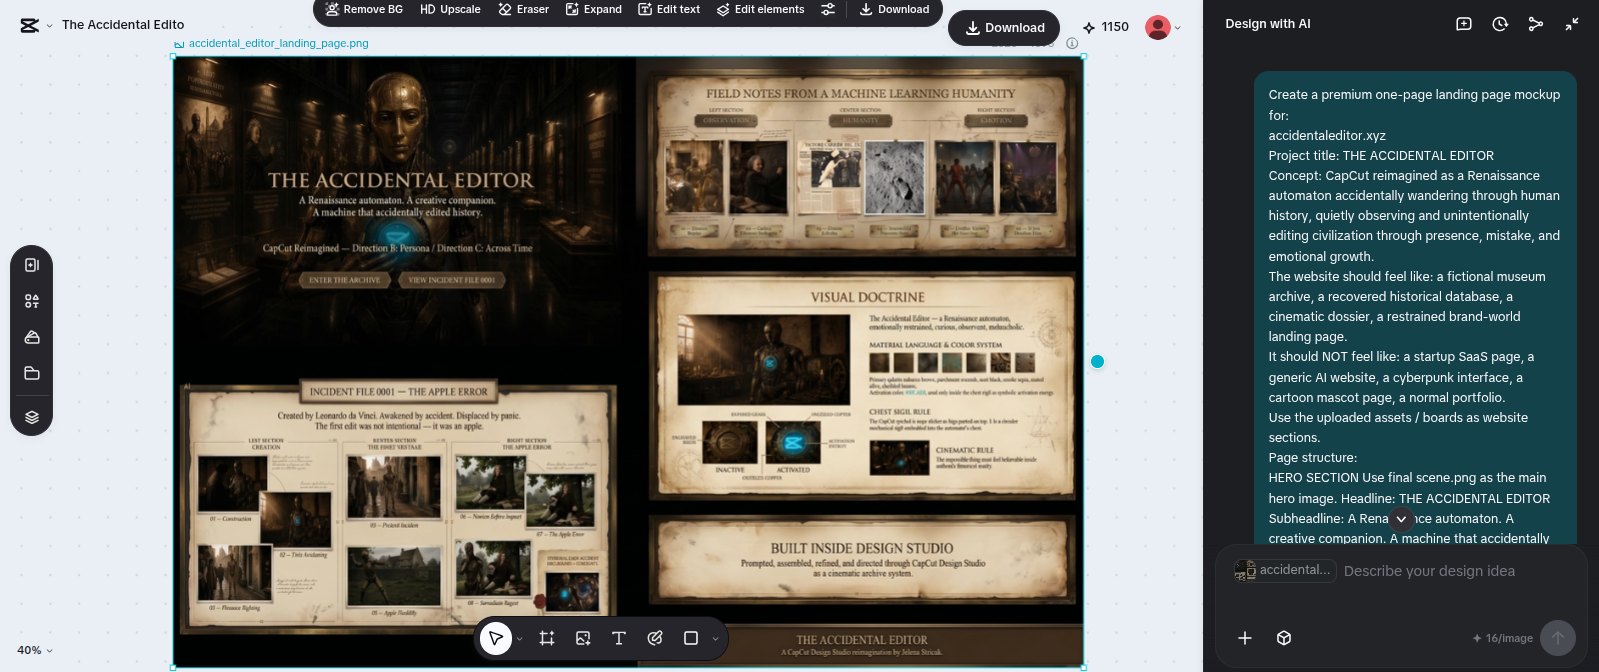Open the layers icon in left sidebar
The image size is (1599, 672).
pos(32,417)
